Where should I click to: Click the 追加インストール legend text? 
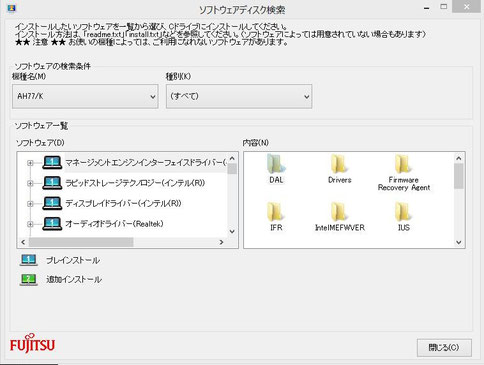(74, 279)
